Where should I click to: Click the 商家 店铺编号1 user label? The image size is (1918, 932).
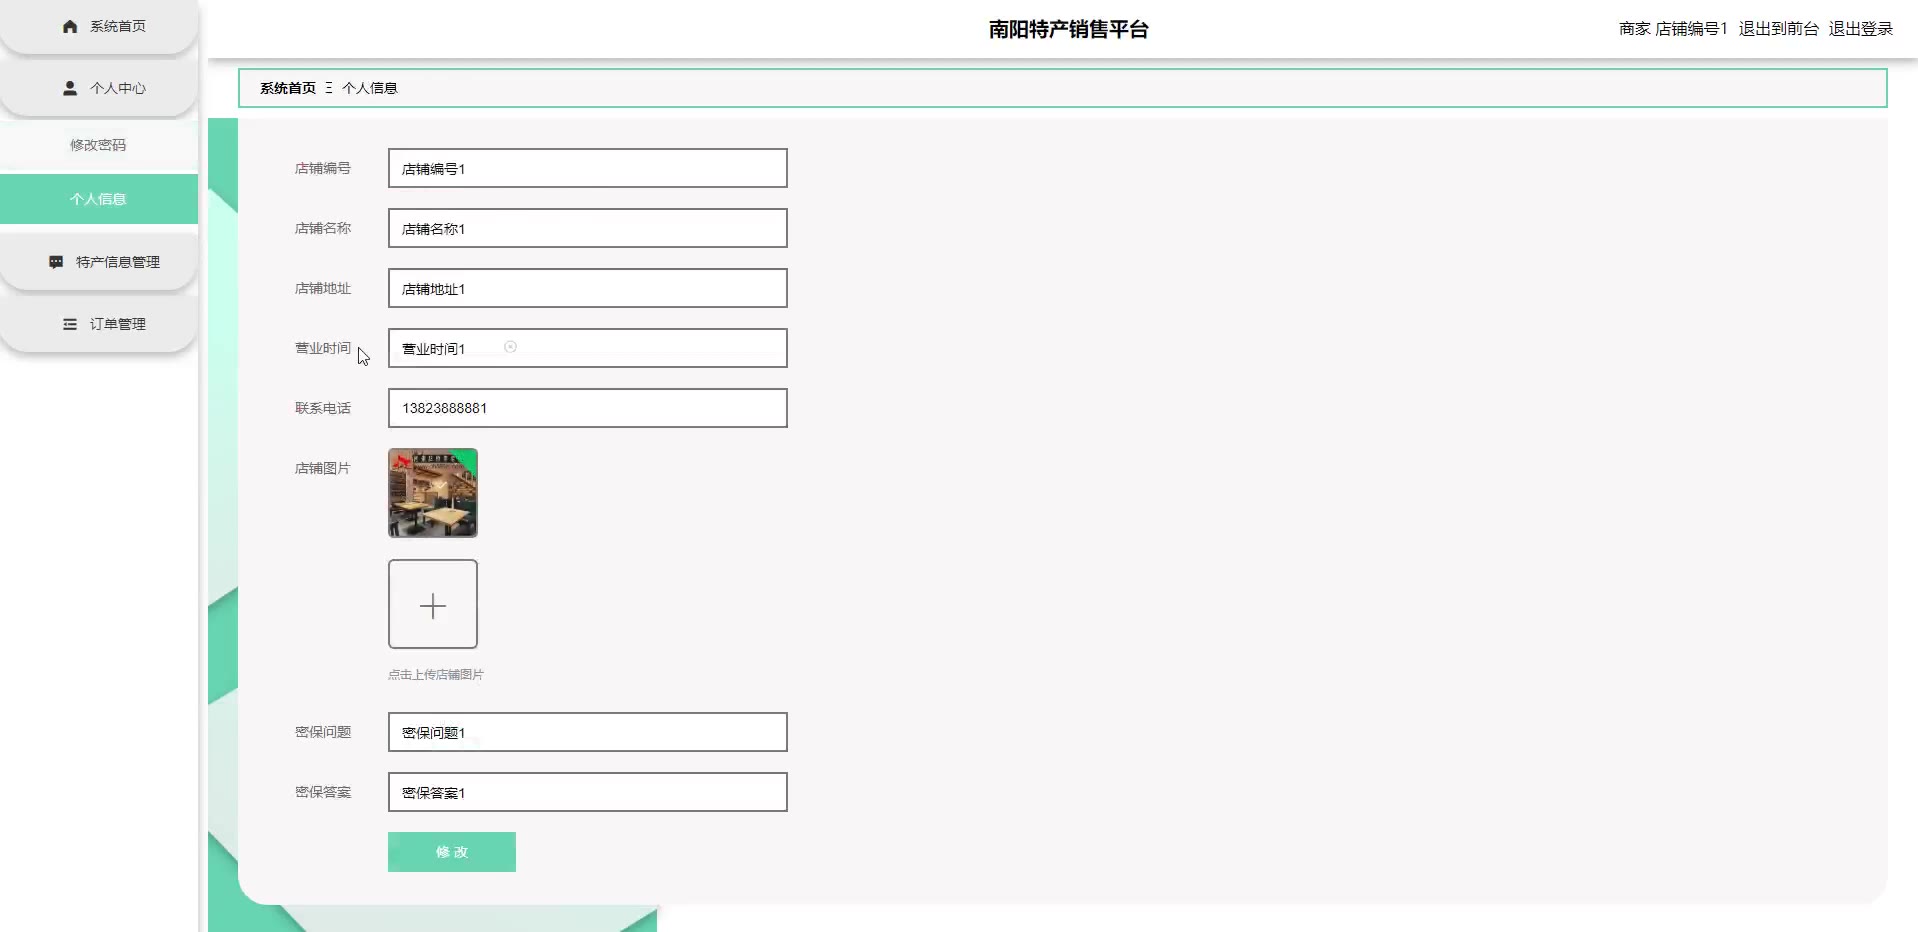point(1673,29)
